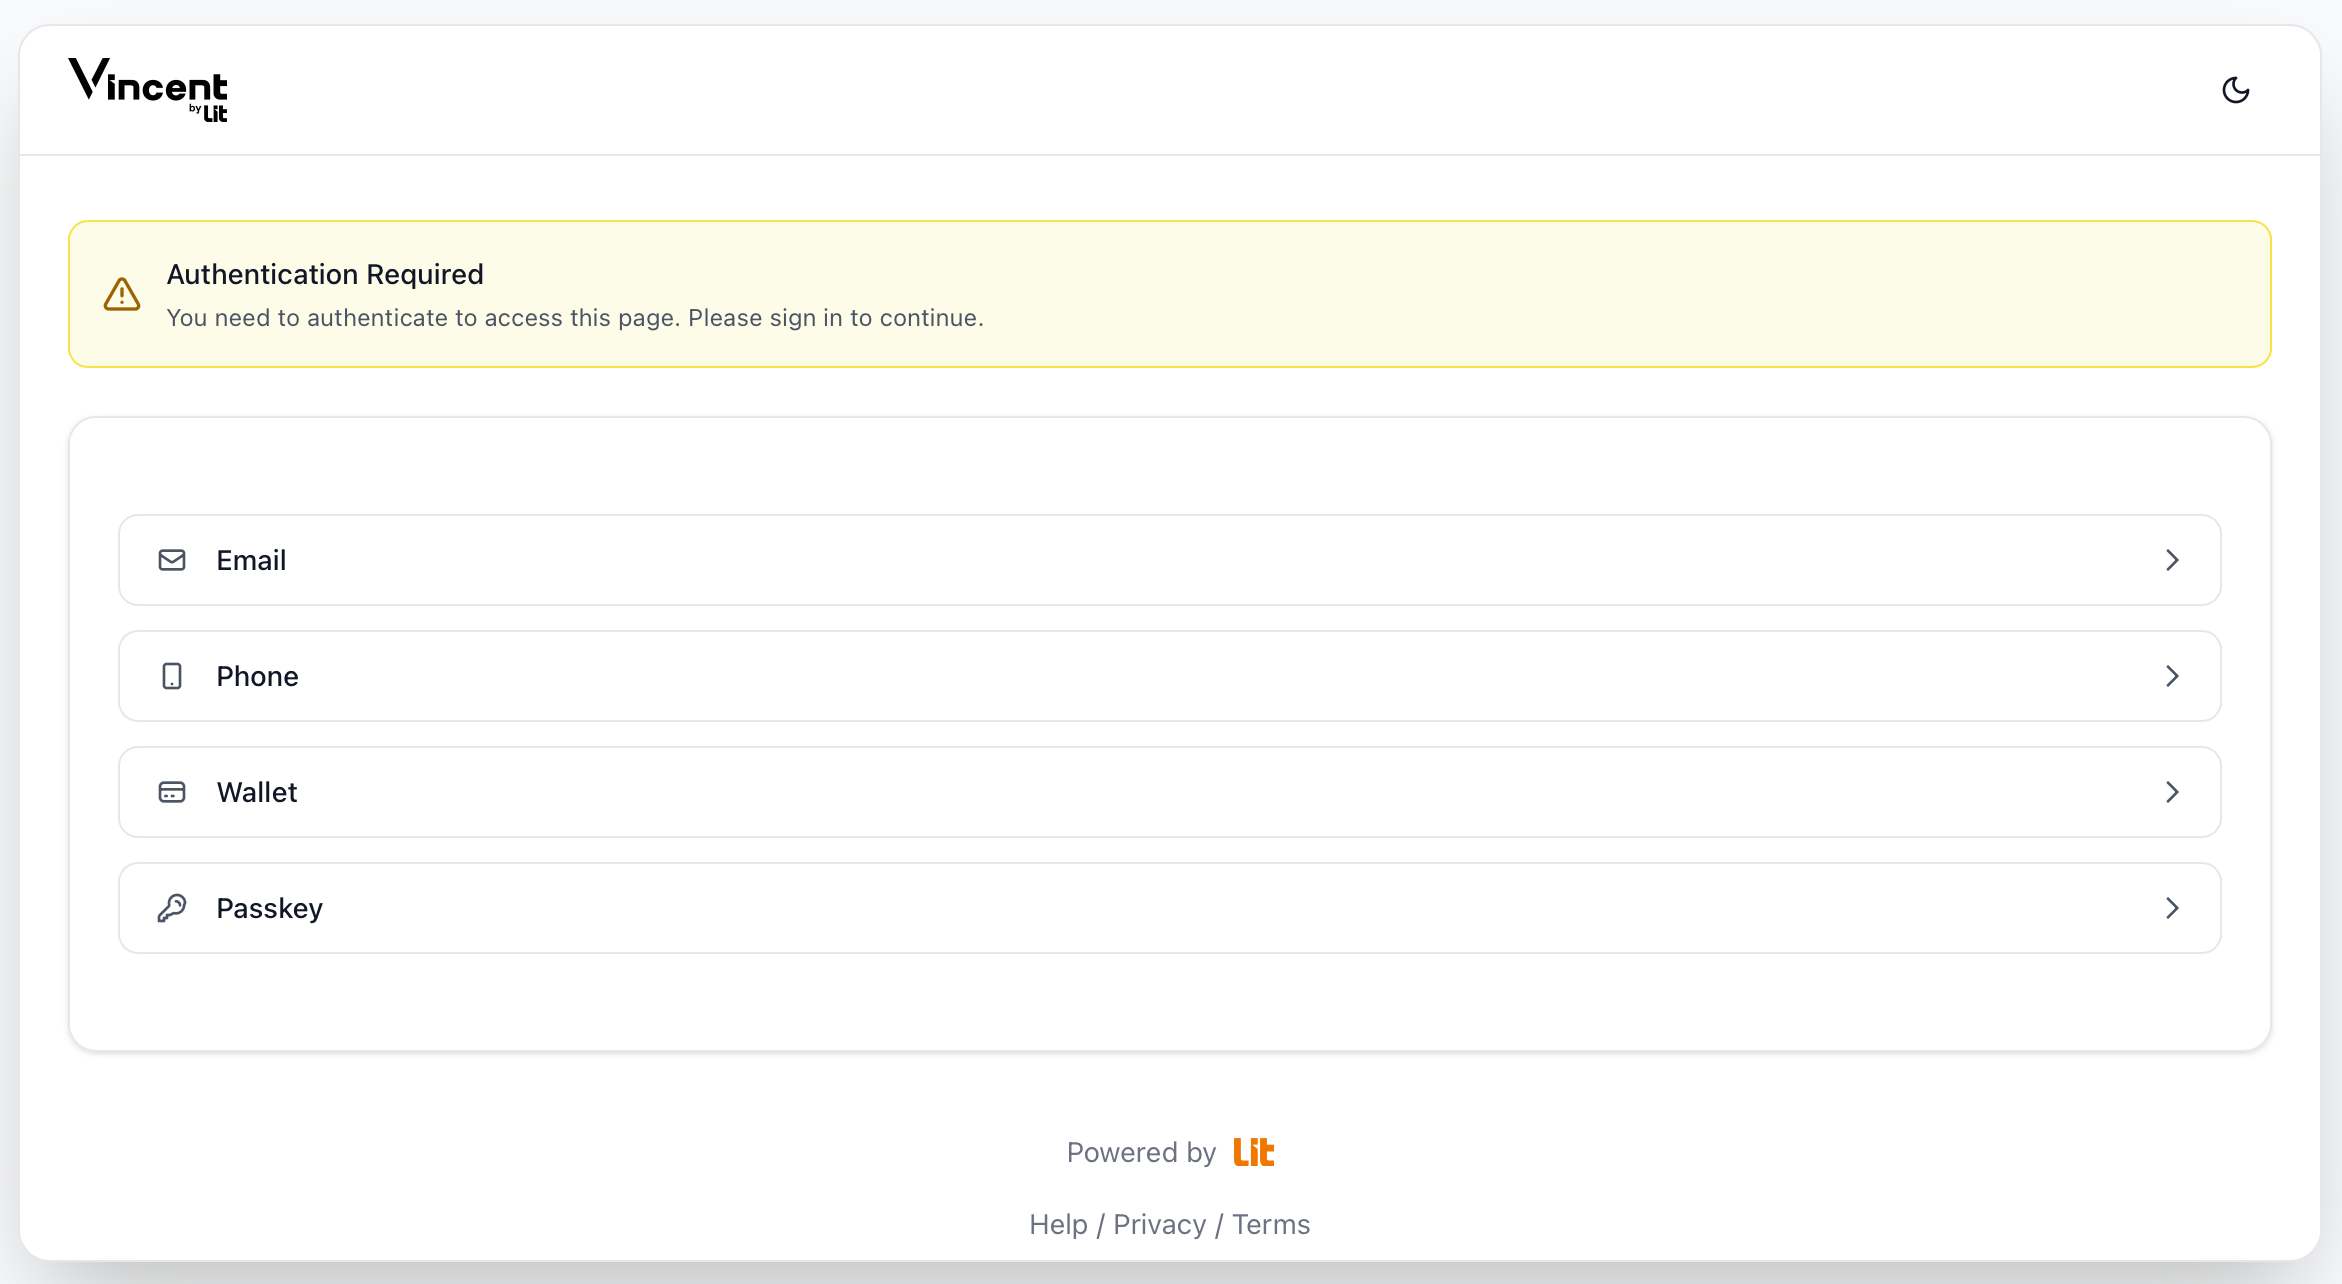Click the key icon for Passkey

[x=172, y=908]
